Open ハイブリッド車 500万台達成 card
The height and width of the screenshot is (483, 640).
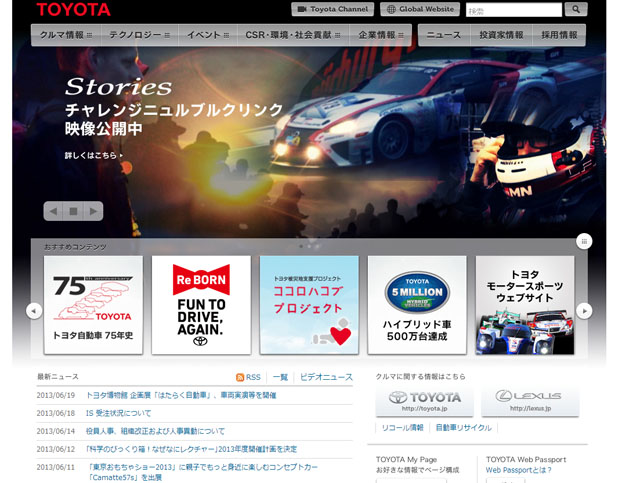[417, 305]
